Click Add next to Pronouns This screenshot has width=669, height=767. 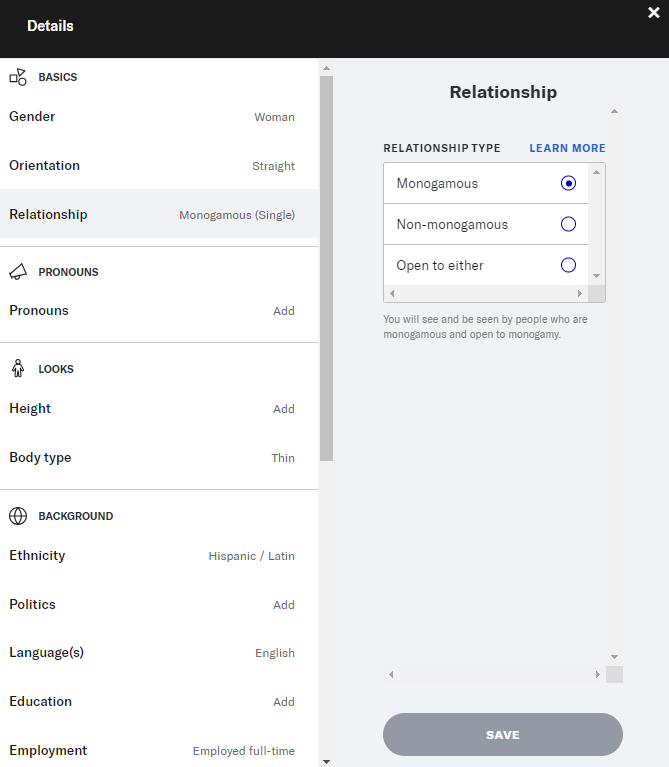[x=284, y=311]
